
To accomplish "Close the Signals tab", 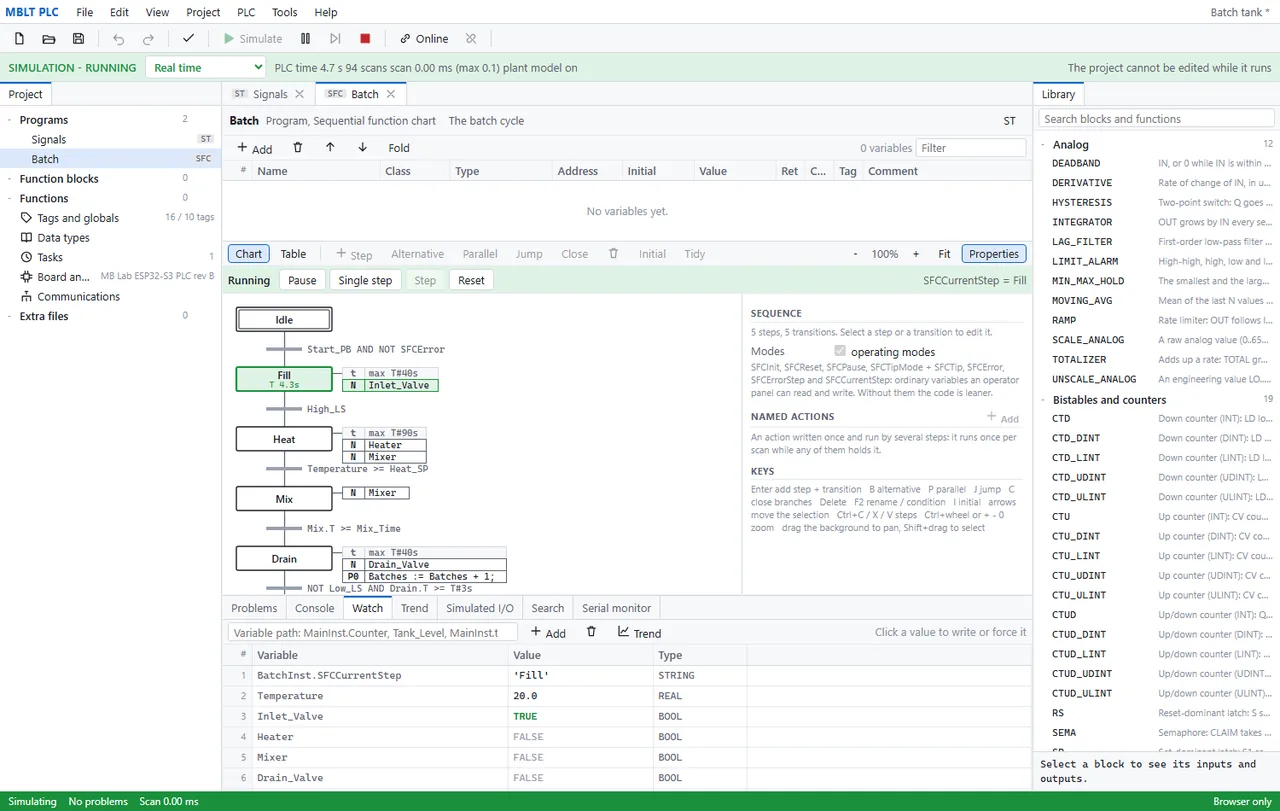I will (299, 94).
